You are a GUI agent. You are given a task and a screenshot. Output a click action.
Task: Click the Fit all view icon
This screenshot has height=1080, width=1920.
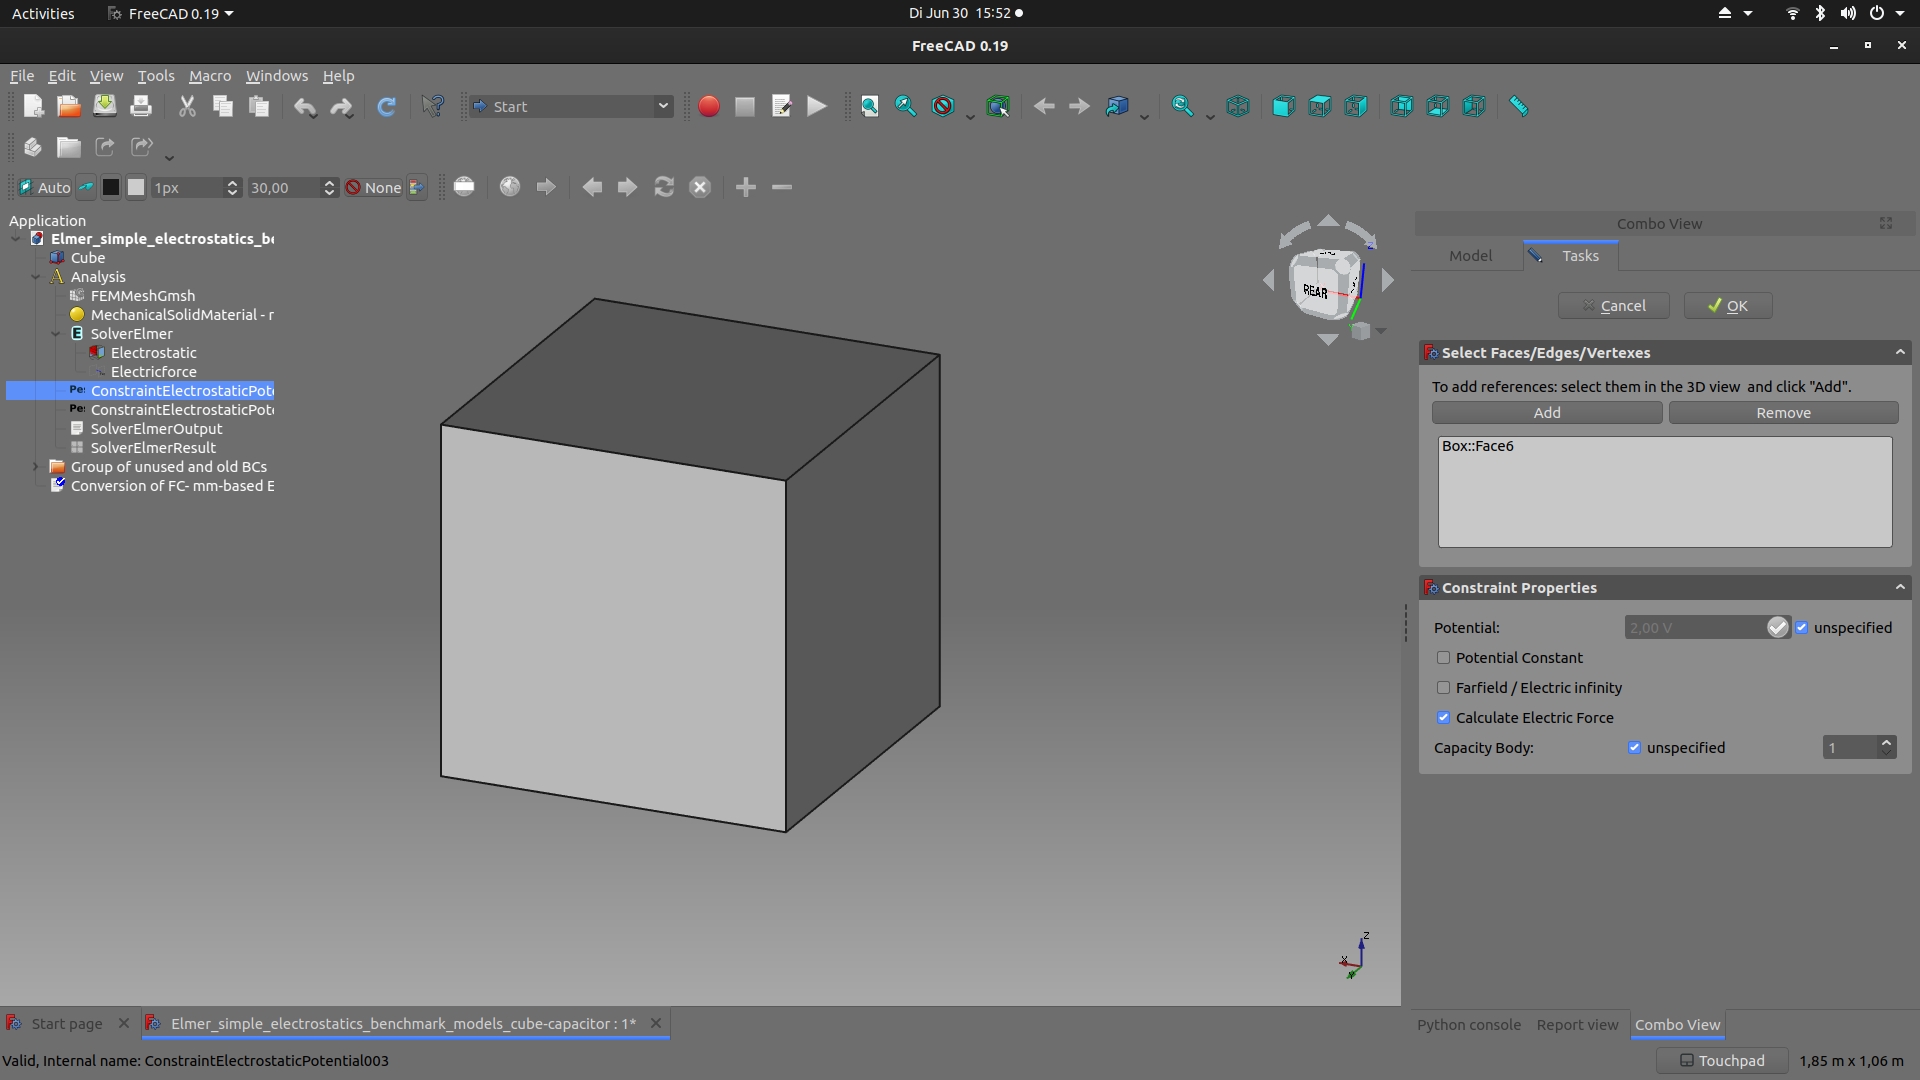[869, 106]
